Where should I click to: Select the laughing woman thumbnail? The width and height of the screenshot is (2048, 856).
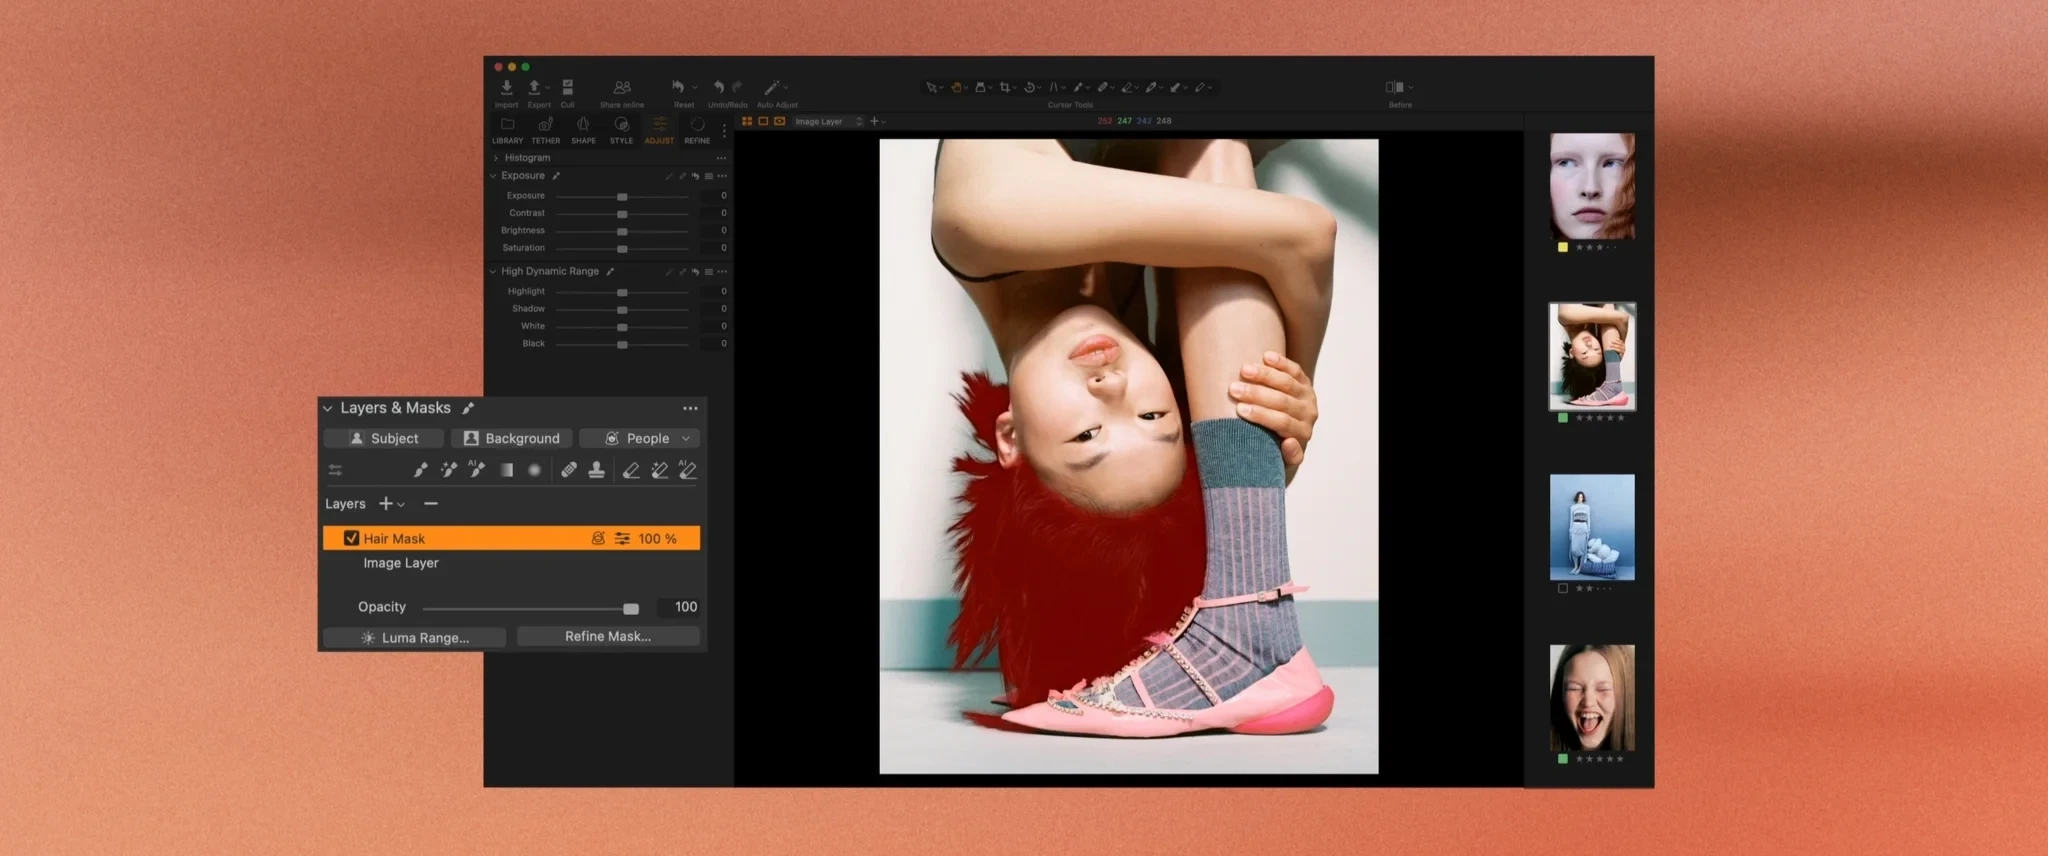1592,697
